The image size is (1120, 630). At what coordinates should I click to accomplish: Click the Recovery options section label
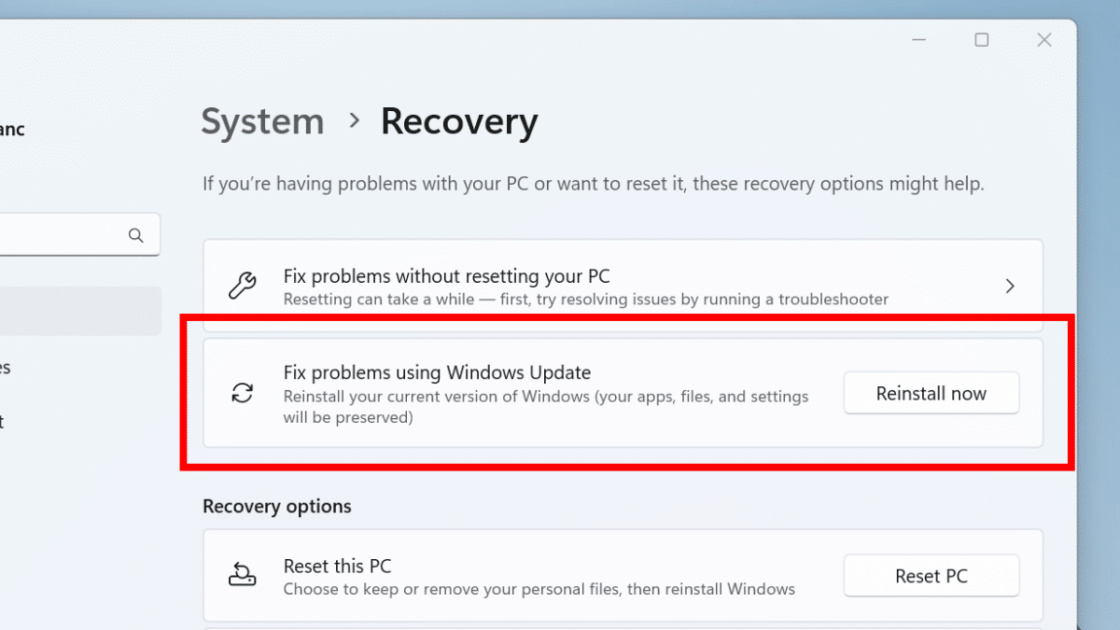pyautogui.click(x=277, y=506)
